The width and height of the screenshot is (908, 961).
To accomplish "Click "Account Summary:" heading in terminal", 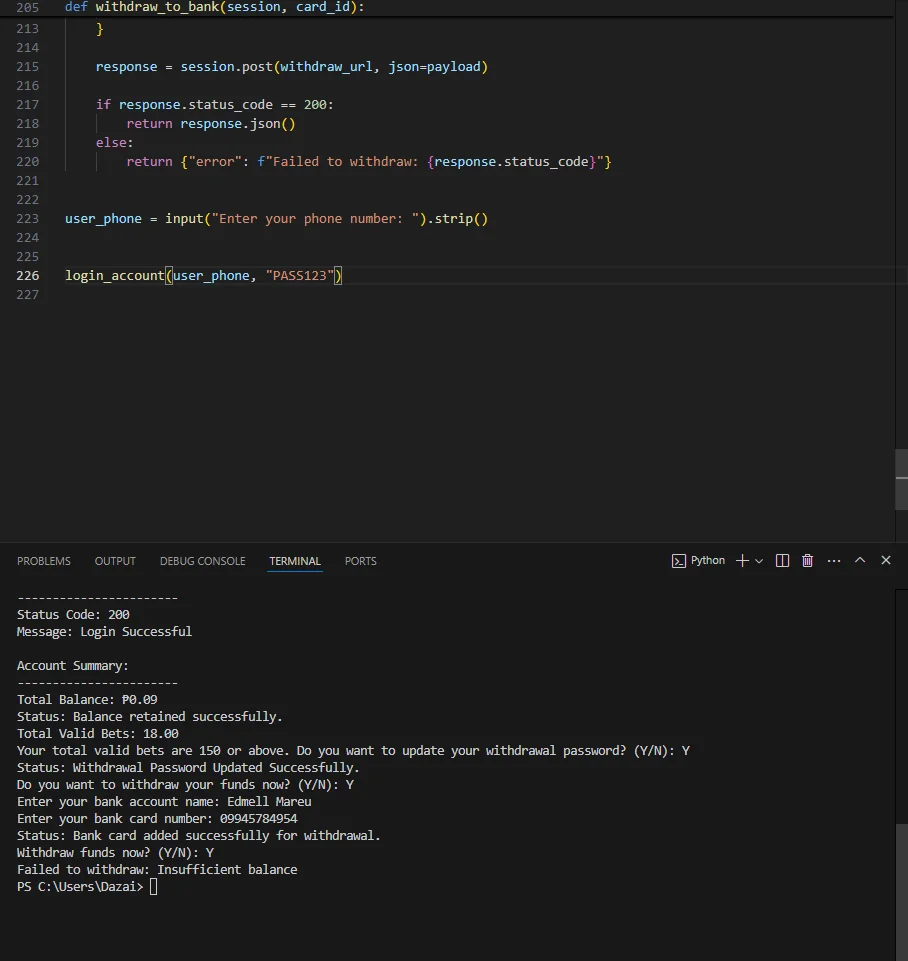I will 72,666.
